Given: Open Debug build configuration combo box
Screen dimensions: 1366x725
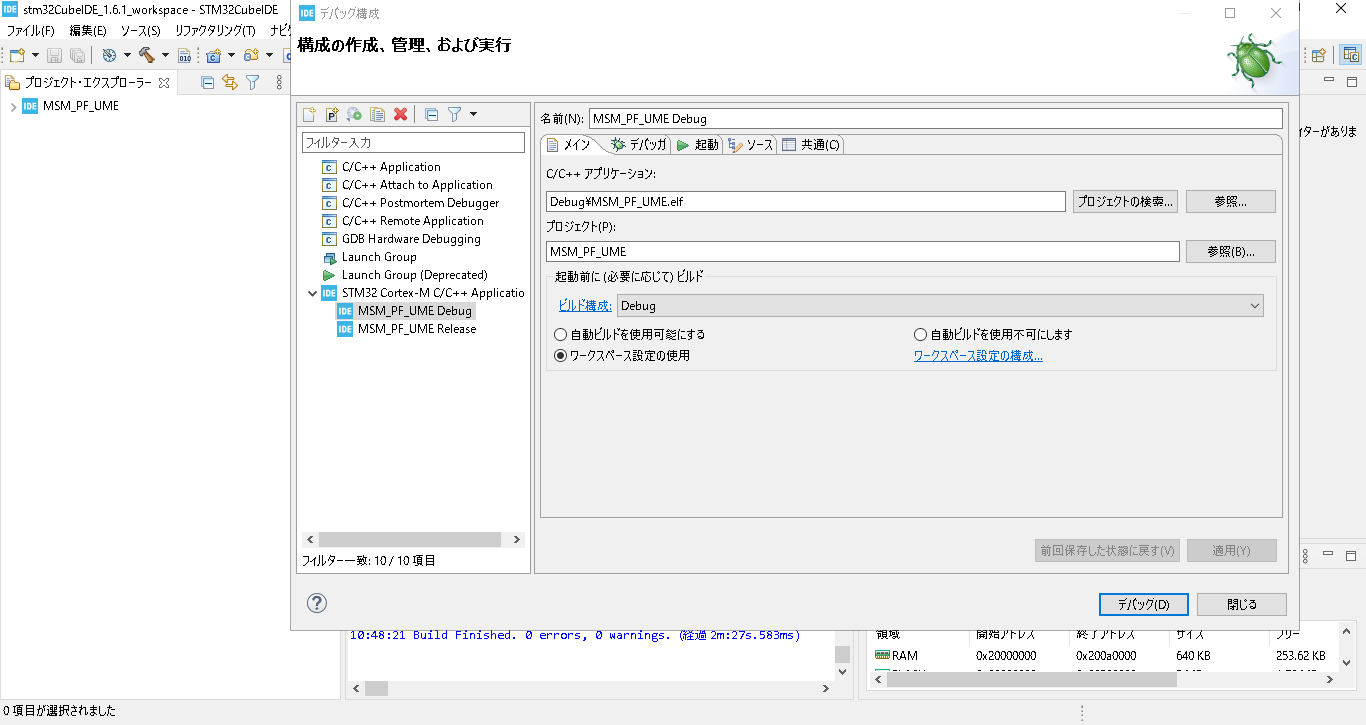Looking at the screenshot, I should click(x=940, y=305).
